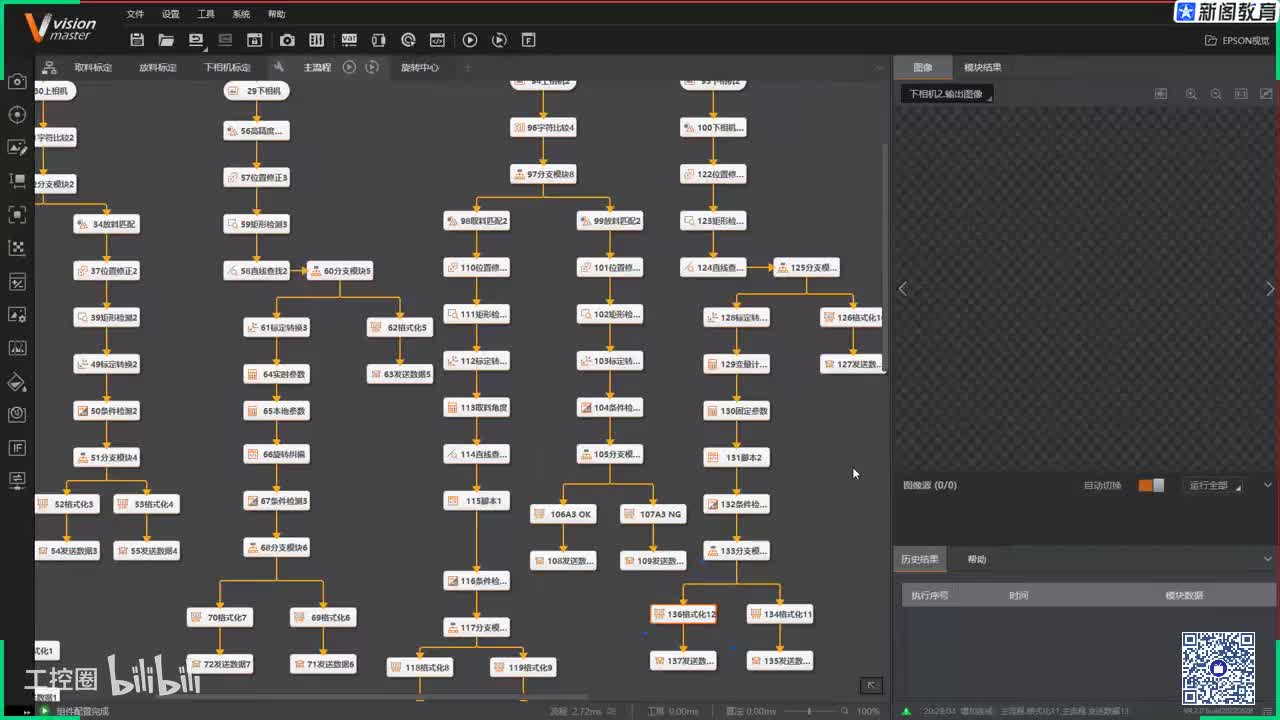Click the canvas vertical scrollbar
The image size is (1280, 720).
tap(884, 258)
